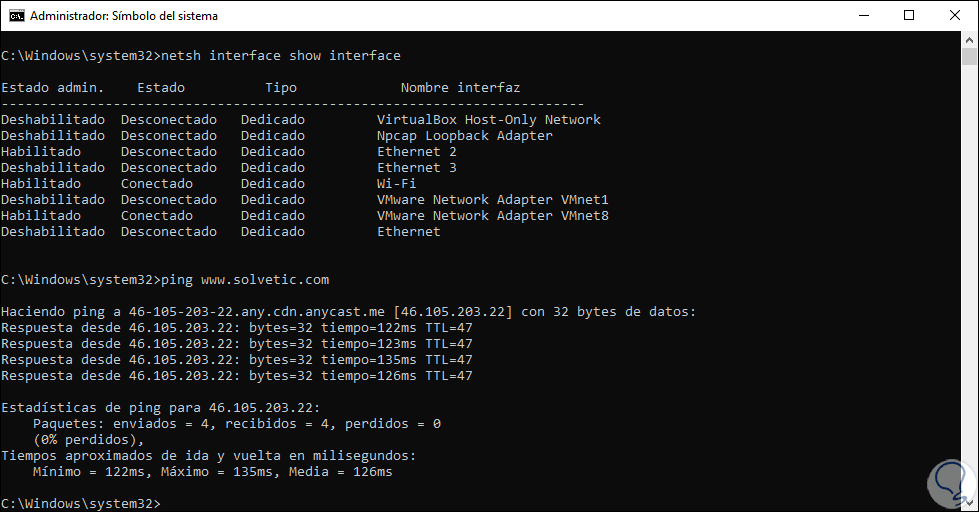Click on the Npcap Loopback Adapter name
The image size is (979, 512).
point(464,136)
